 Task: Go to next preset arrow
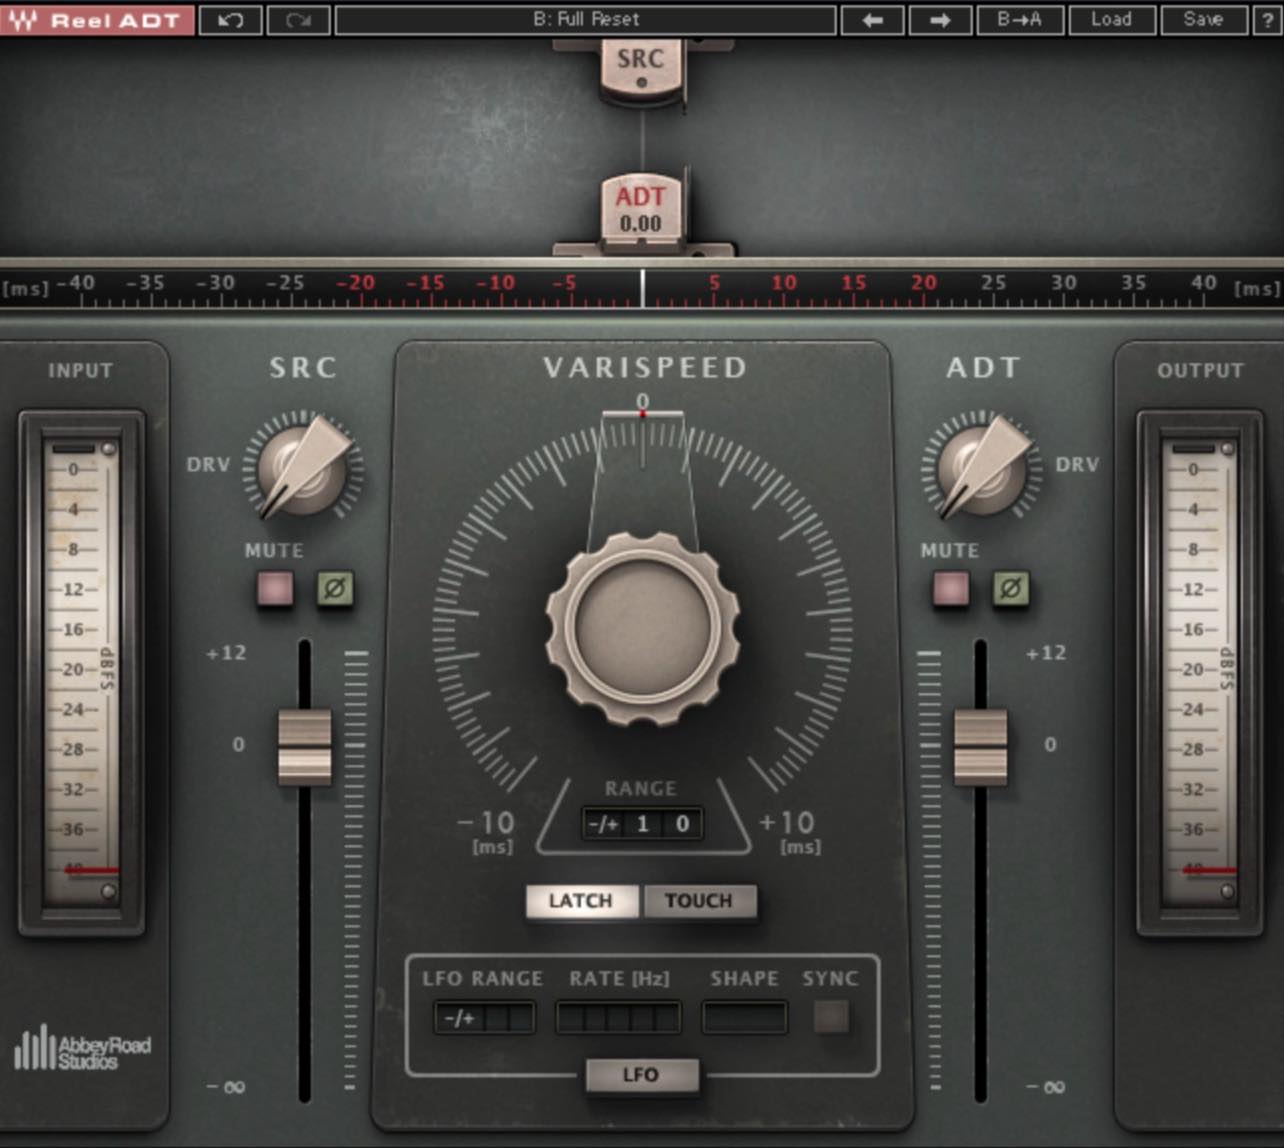click(x=940, y=20)
